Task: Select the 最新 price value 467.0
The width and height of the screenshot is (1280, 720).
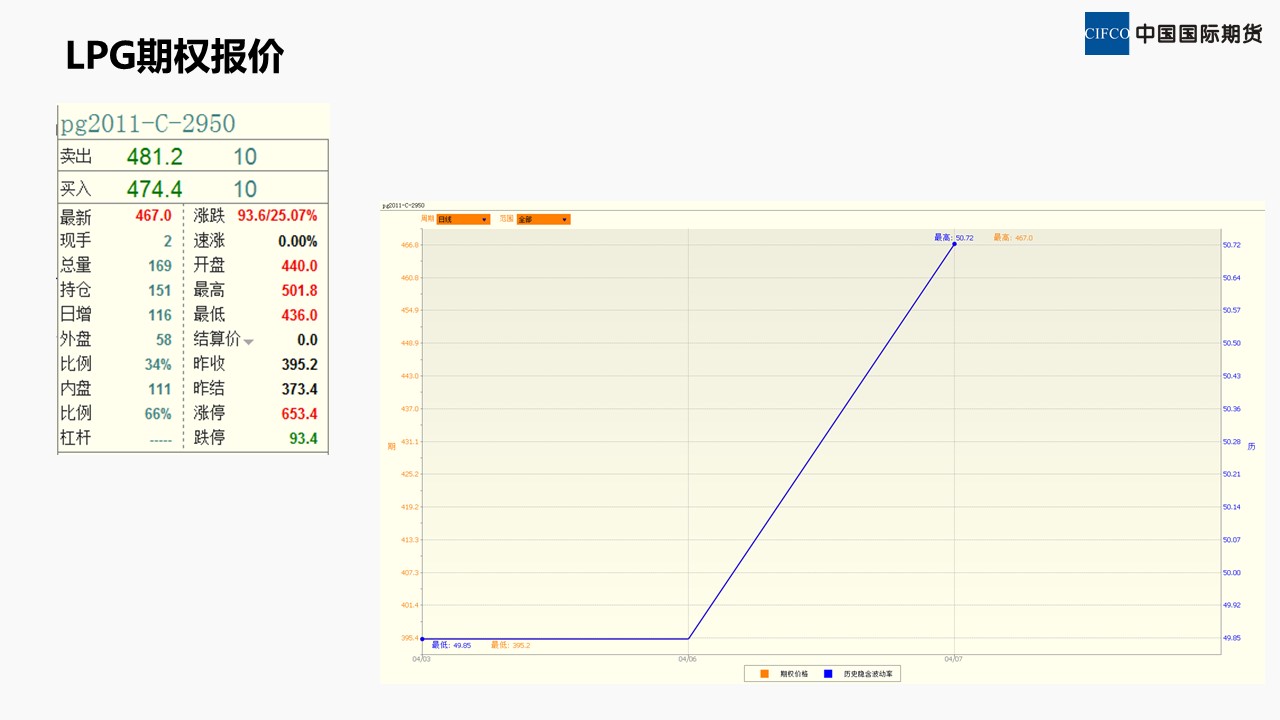Action: (x=153, y=216)
